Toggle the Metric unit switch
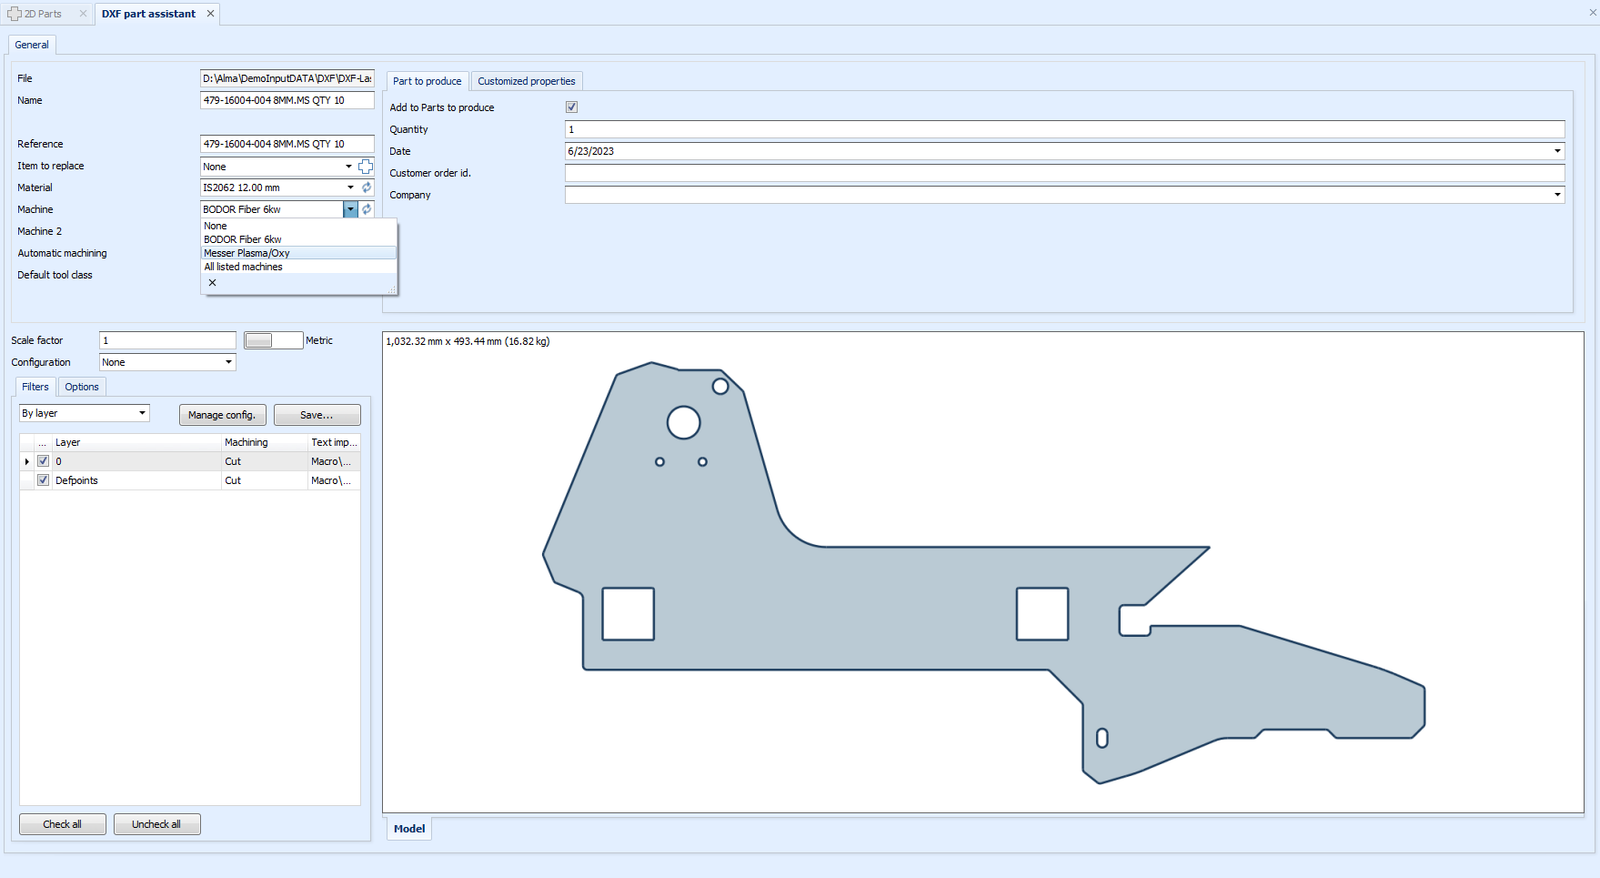 (273, 340)
